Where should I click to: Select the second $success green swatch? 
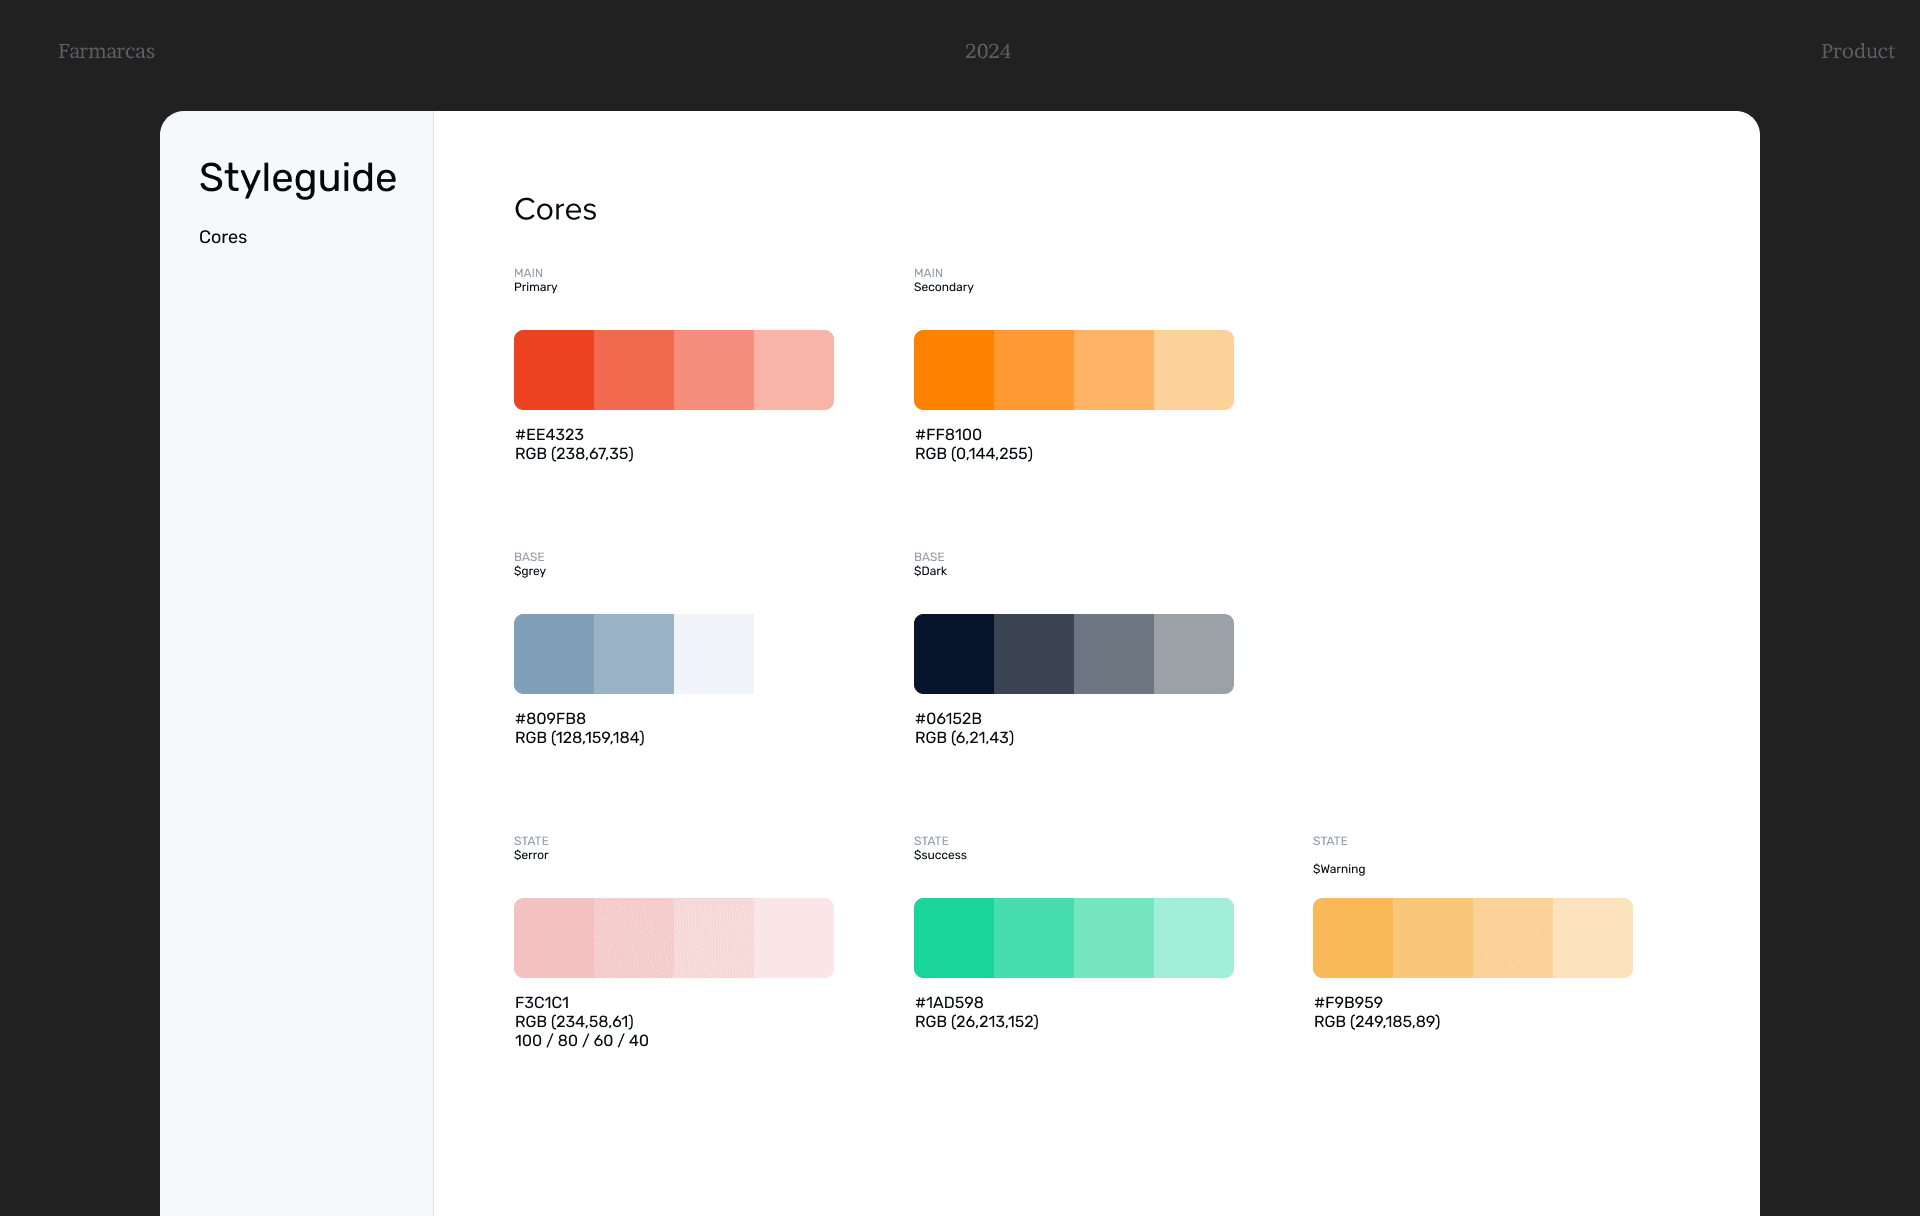[1034, 938]
